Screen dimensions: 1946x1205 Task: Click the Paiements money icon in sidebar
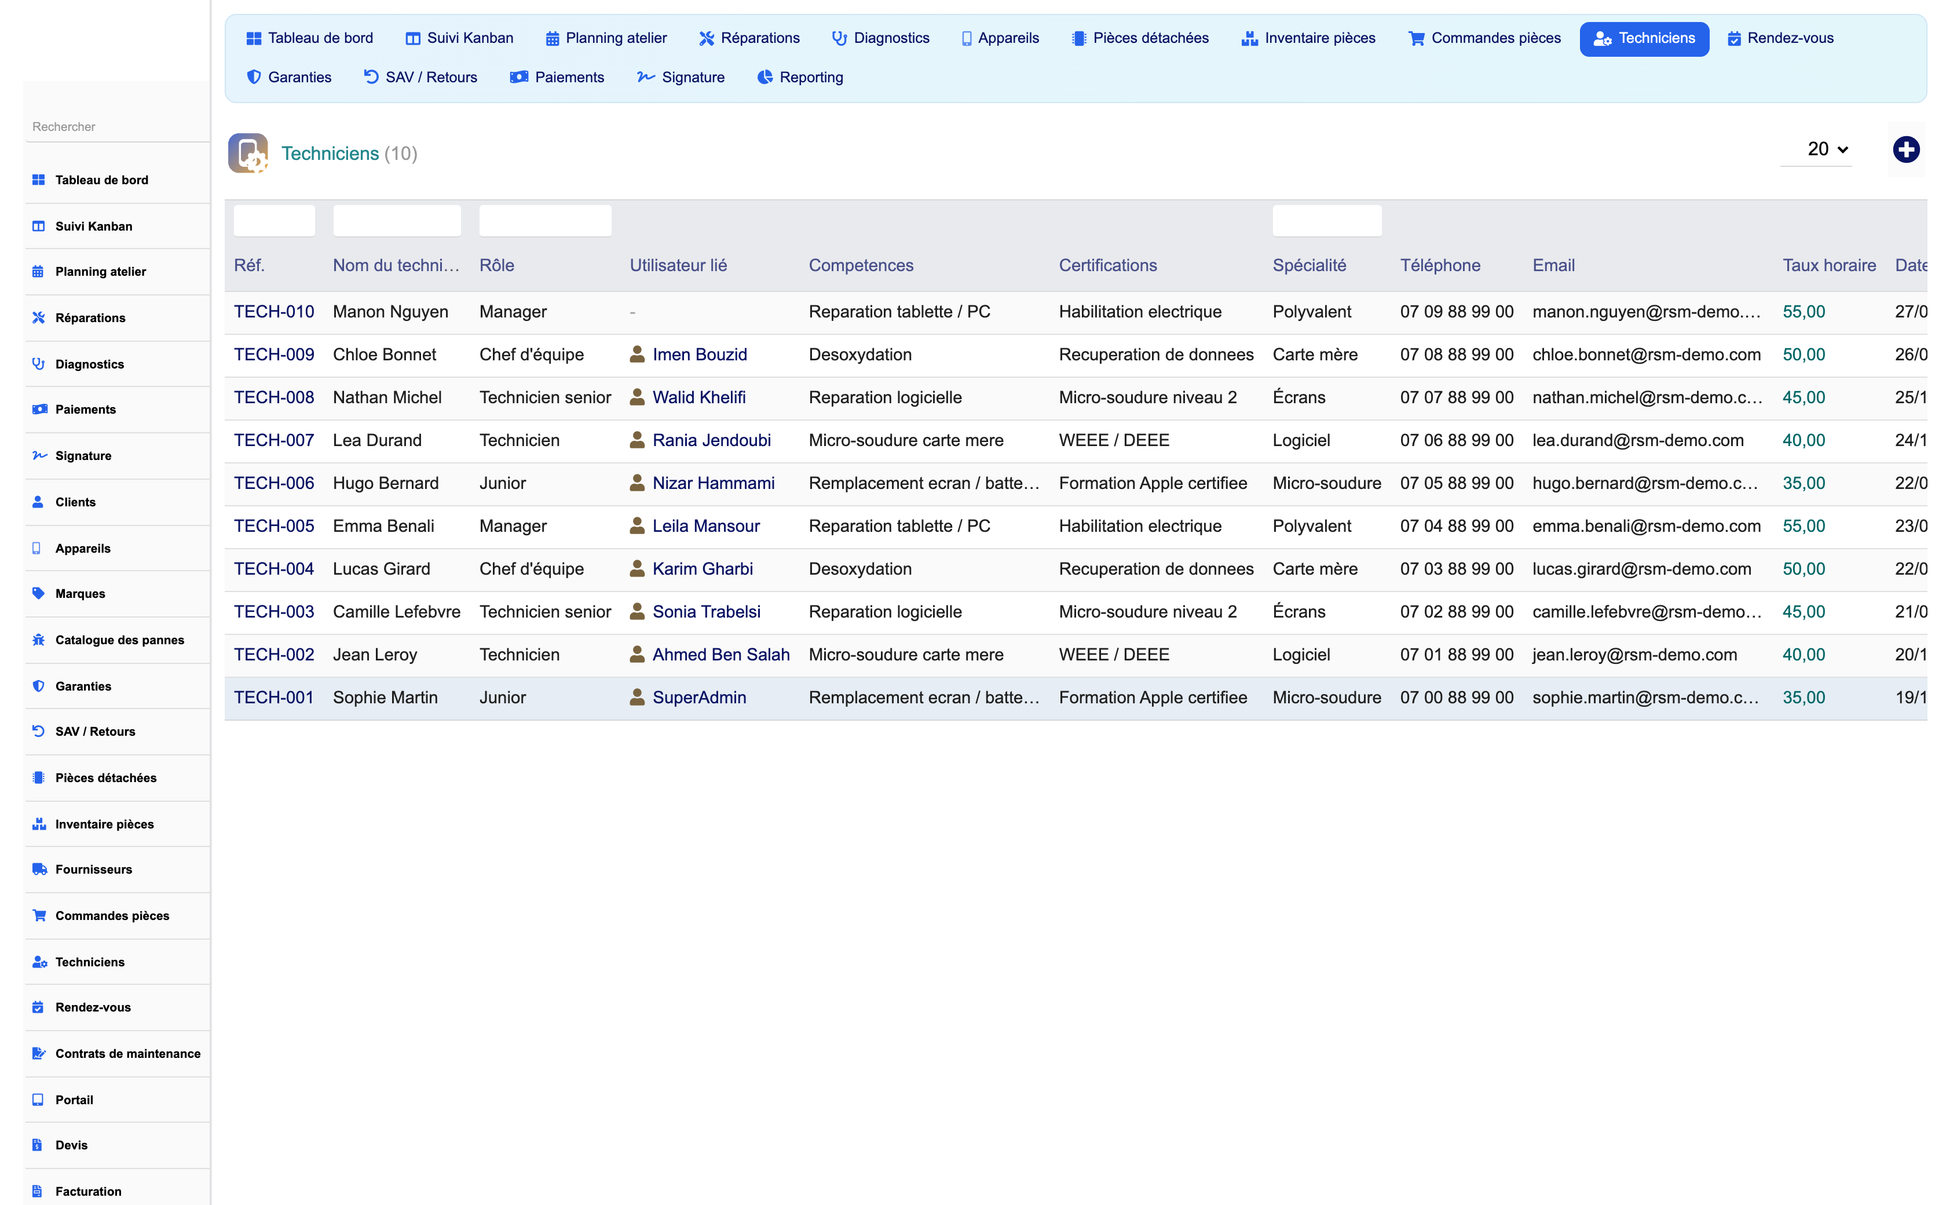click(39, 409)
